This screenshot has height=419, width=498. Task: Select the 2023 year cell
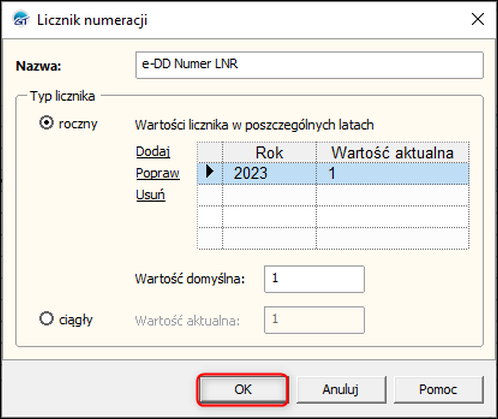tap(269, 173)
